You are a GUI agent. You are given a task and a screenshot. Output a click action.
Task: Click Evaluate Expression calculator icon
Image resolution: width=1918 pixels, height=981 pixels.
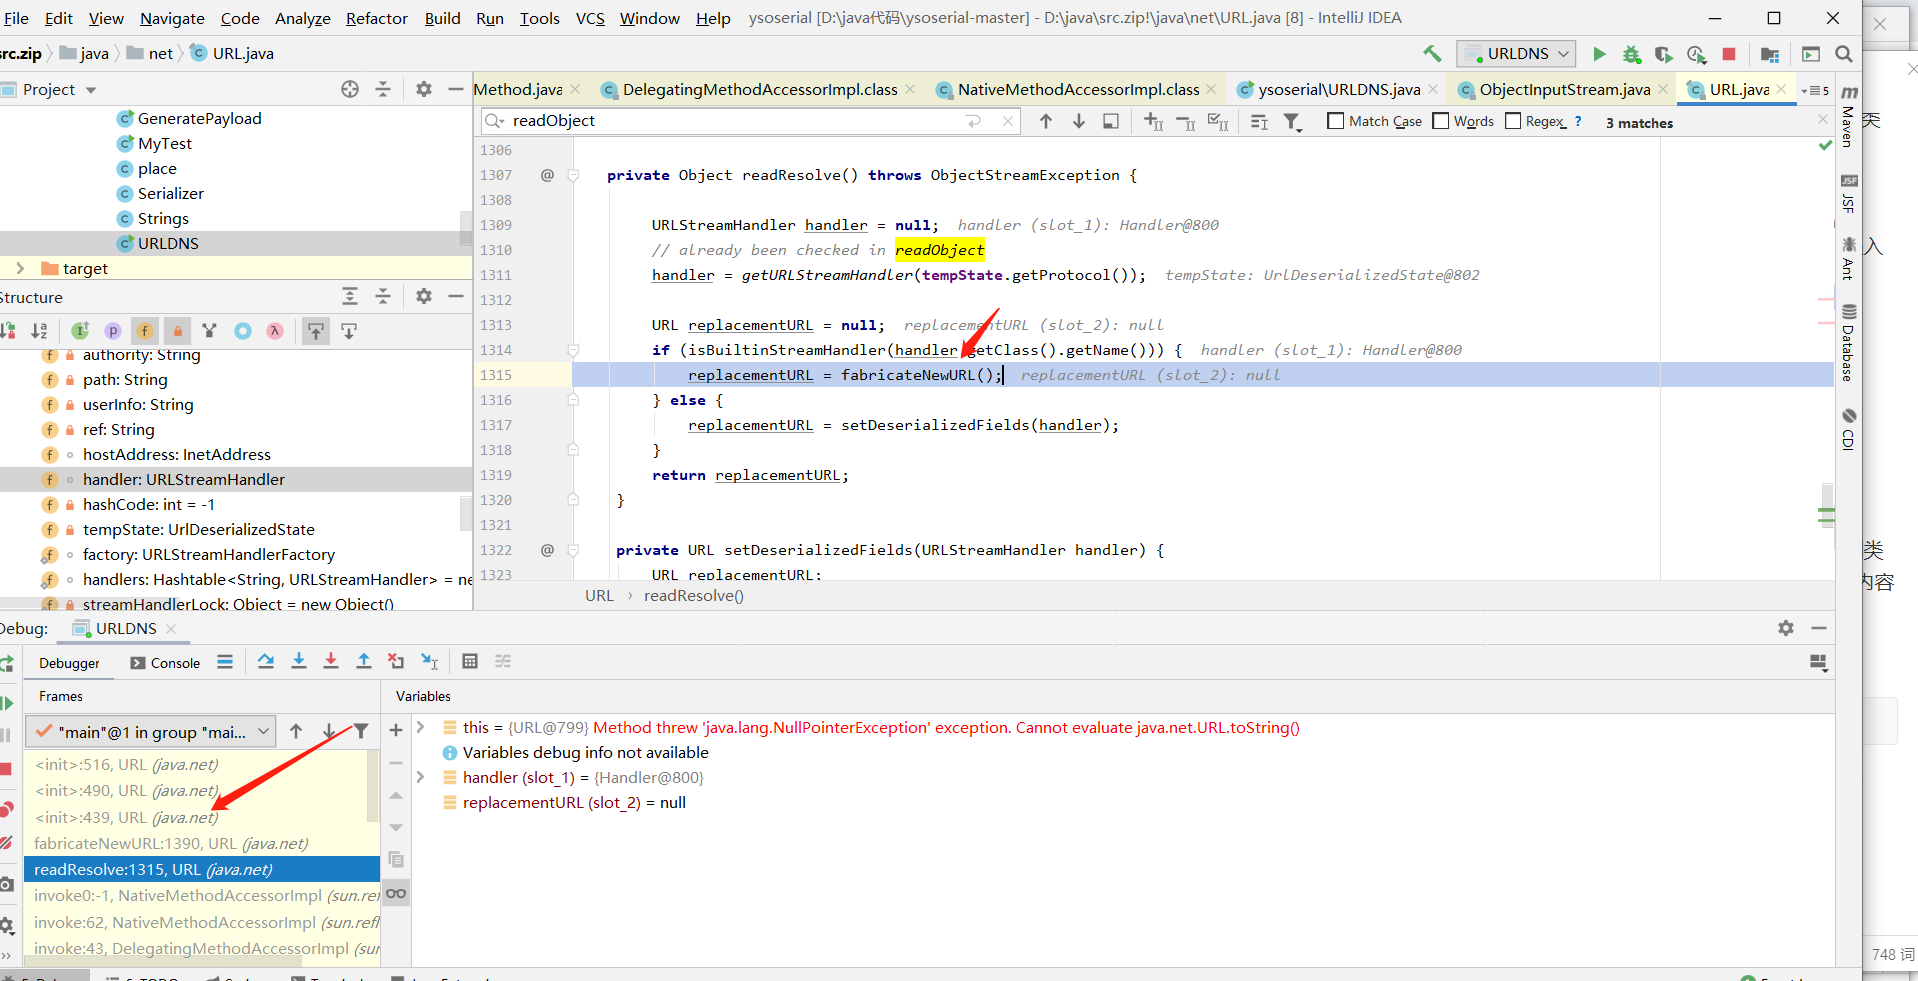(470, 662)
